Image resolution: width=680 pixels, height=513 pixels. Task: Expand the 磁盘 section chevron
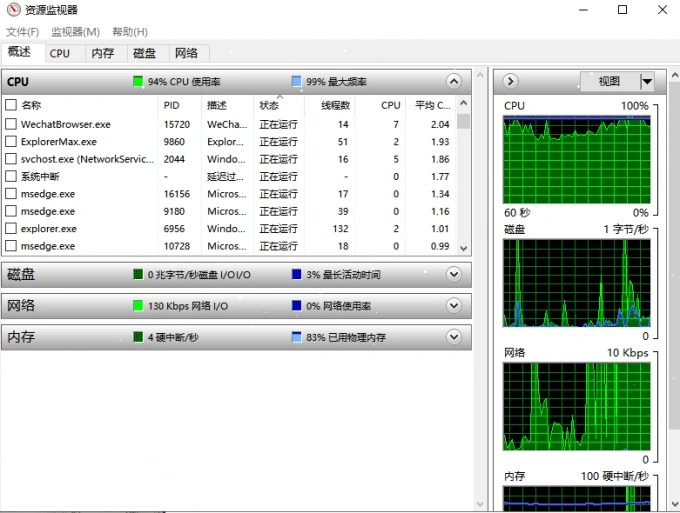454,274
